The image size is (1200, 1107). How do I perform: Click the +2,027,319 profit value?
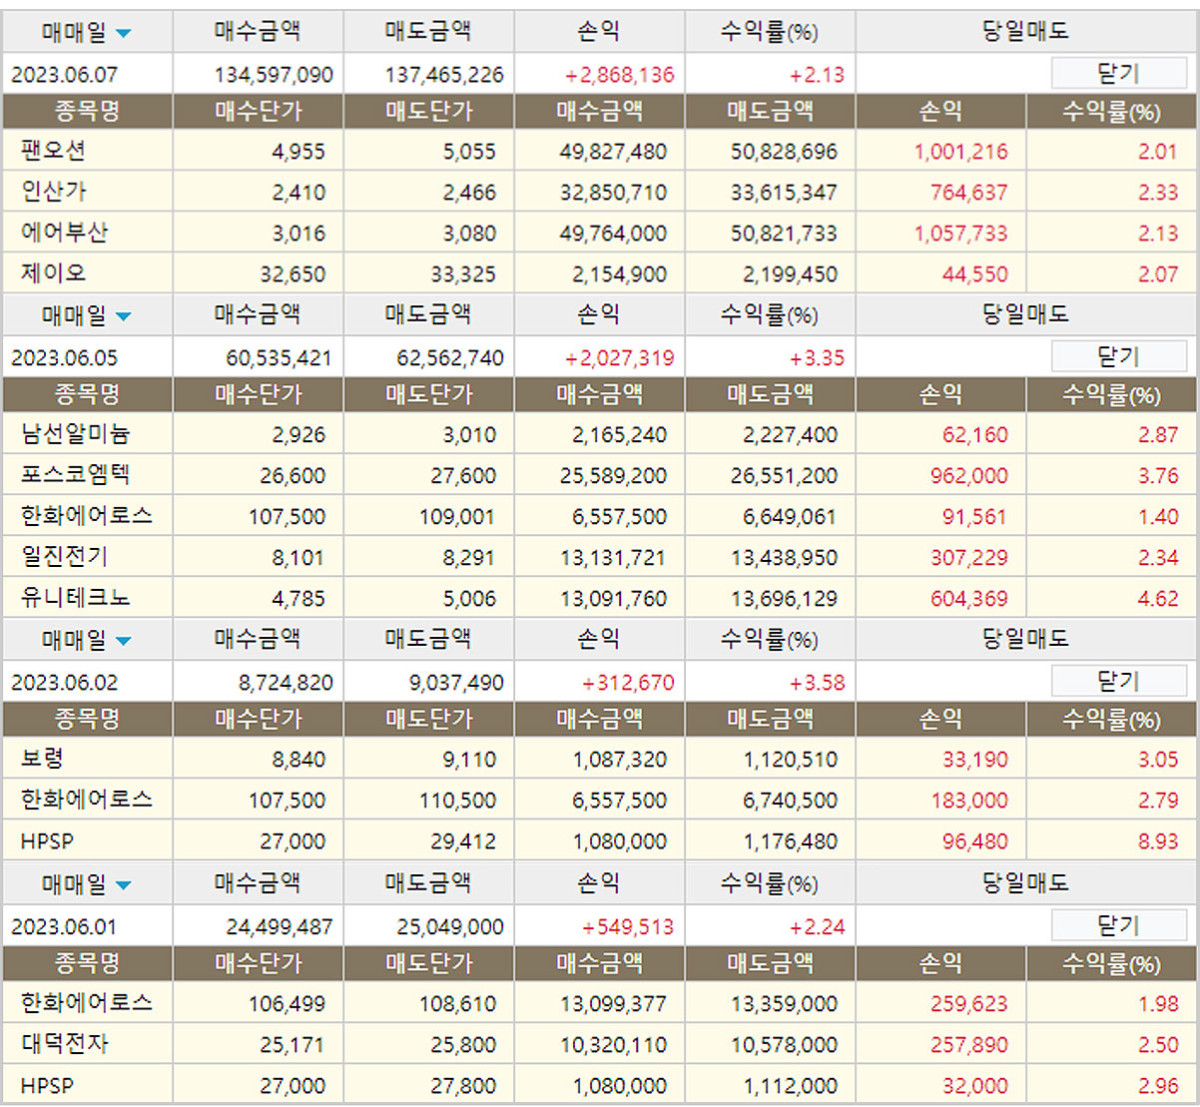pyautogui.click(x=619, y=358)
